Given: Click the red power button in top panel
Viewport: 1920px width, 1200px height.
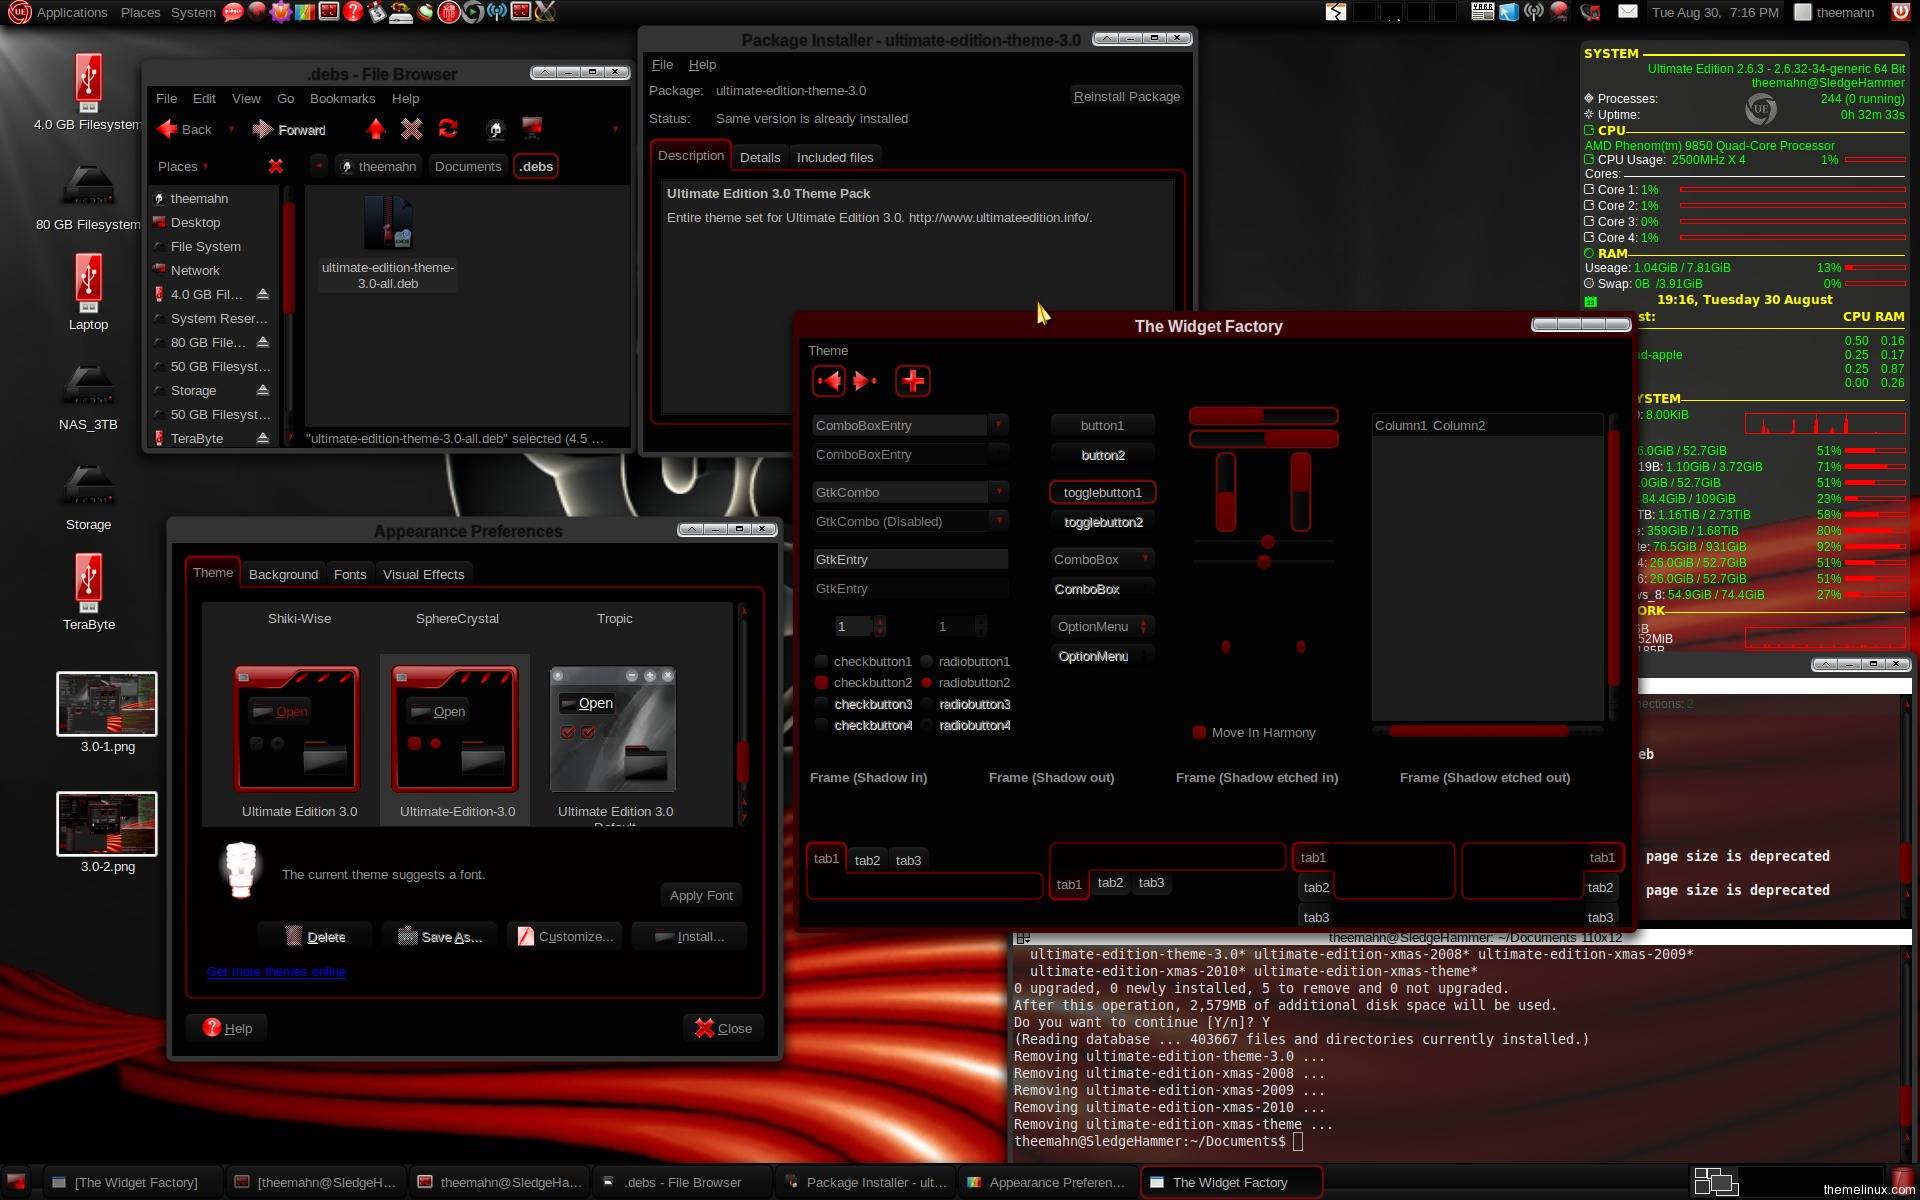Looking at the screenshot, I should pos(1900,12).
